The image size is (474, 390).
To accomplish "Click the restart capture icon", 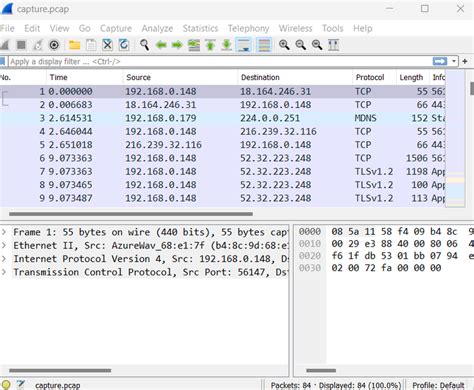I will (37, 45).
